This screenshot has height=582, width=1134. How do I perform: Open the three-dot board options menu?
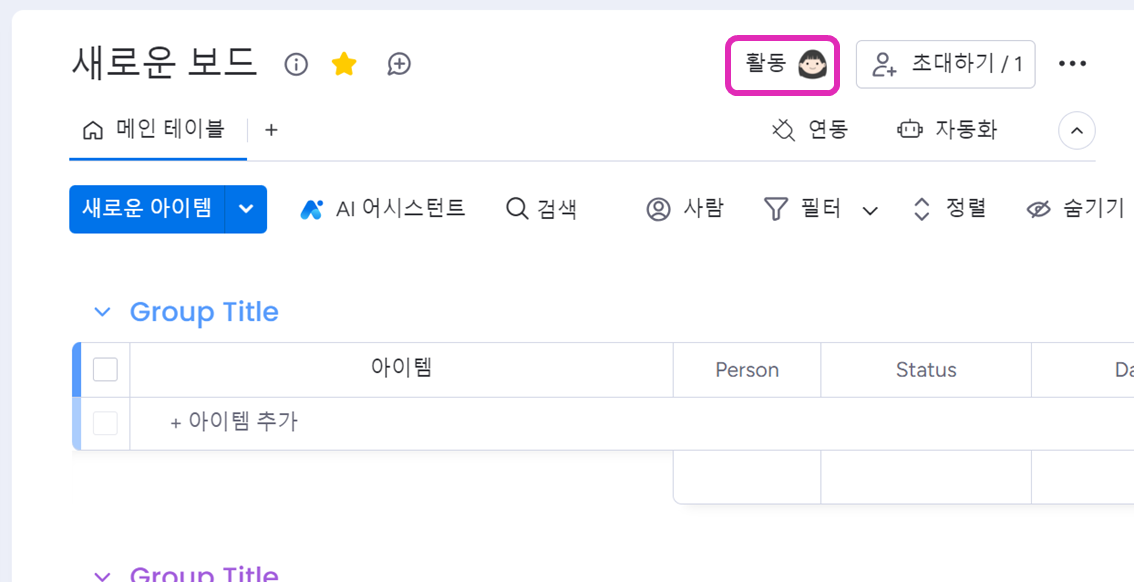(1073, 64)
